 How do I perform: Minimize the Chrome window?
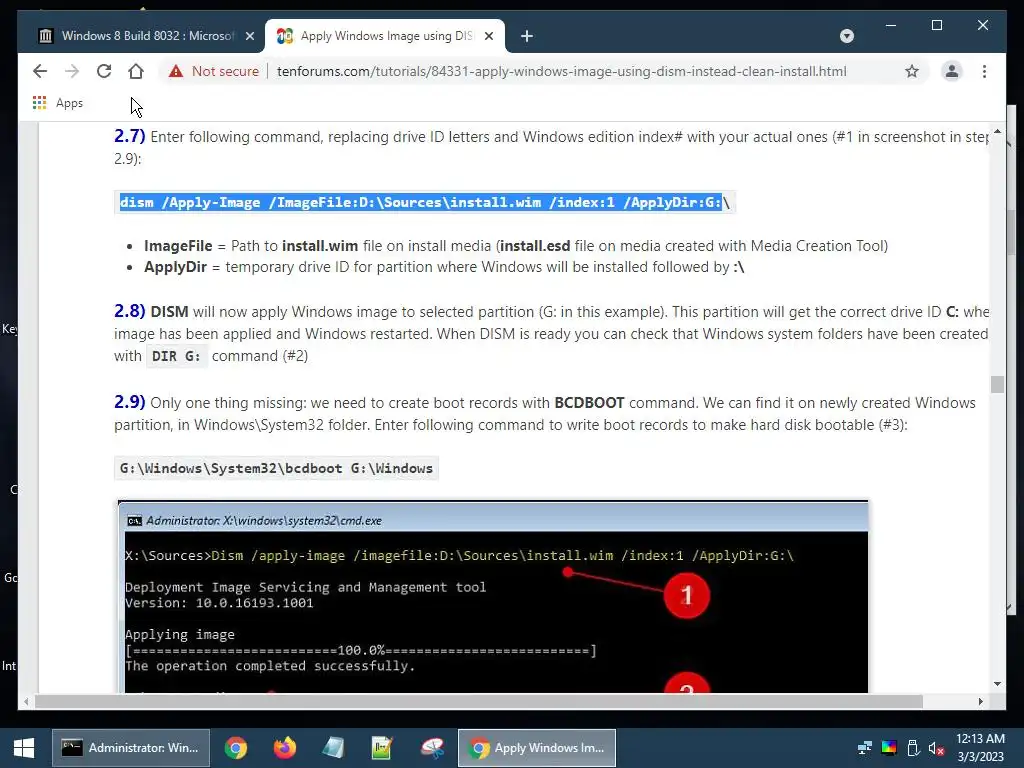tap(891, 25)
